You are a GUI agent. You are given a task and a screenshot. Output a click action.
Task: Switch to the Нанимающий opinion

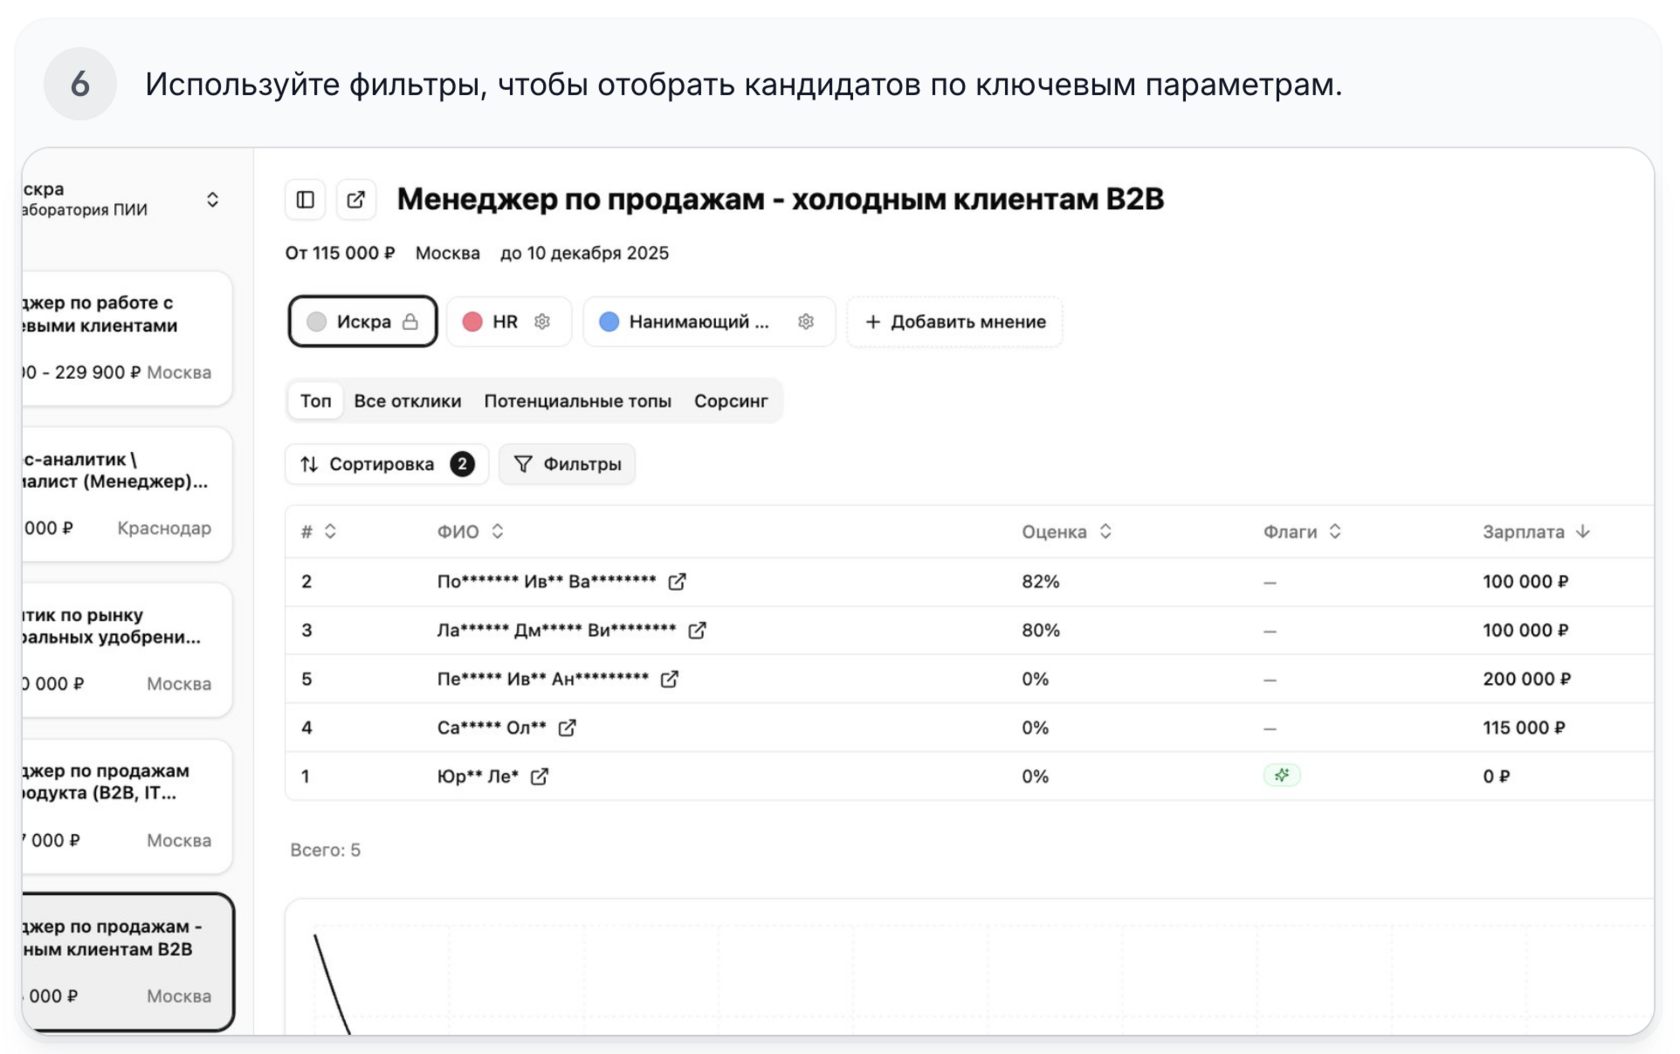[686, 322]
